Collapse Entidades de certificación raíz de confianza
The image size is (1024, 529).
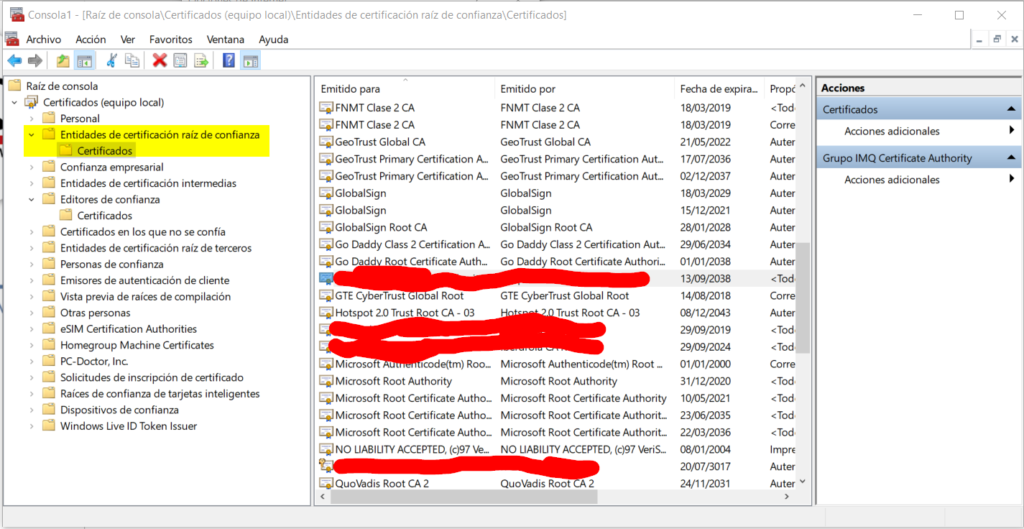[31, 135]
